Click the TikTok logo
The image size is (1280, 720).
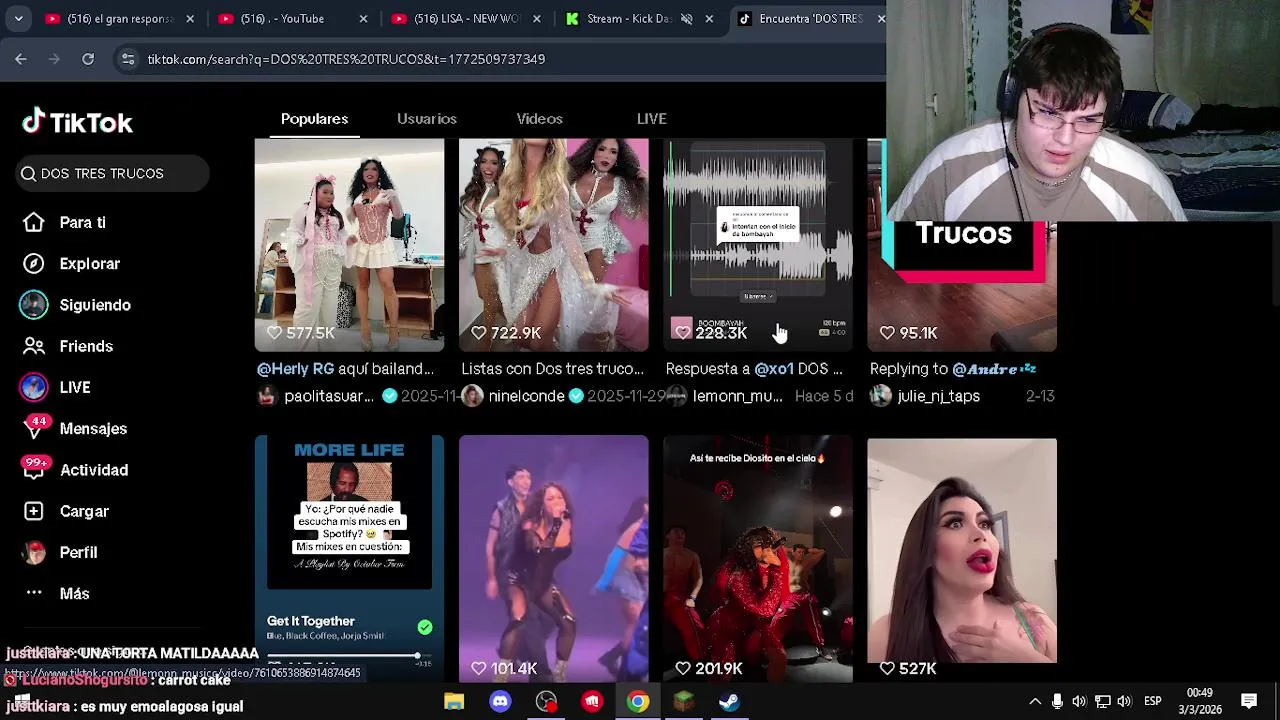coord(78,122)
